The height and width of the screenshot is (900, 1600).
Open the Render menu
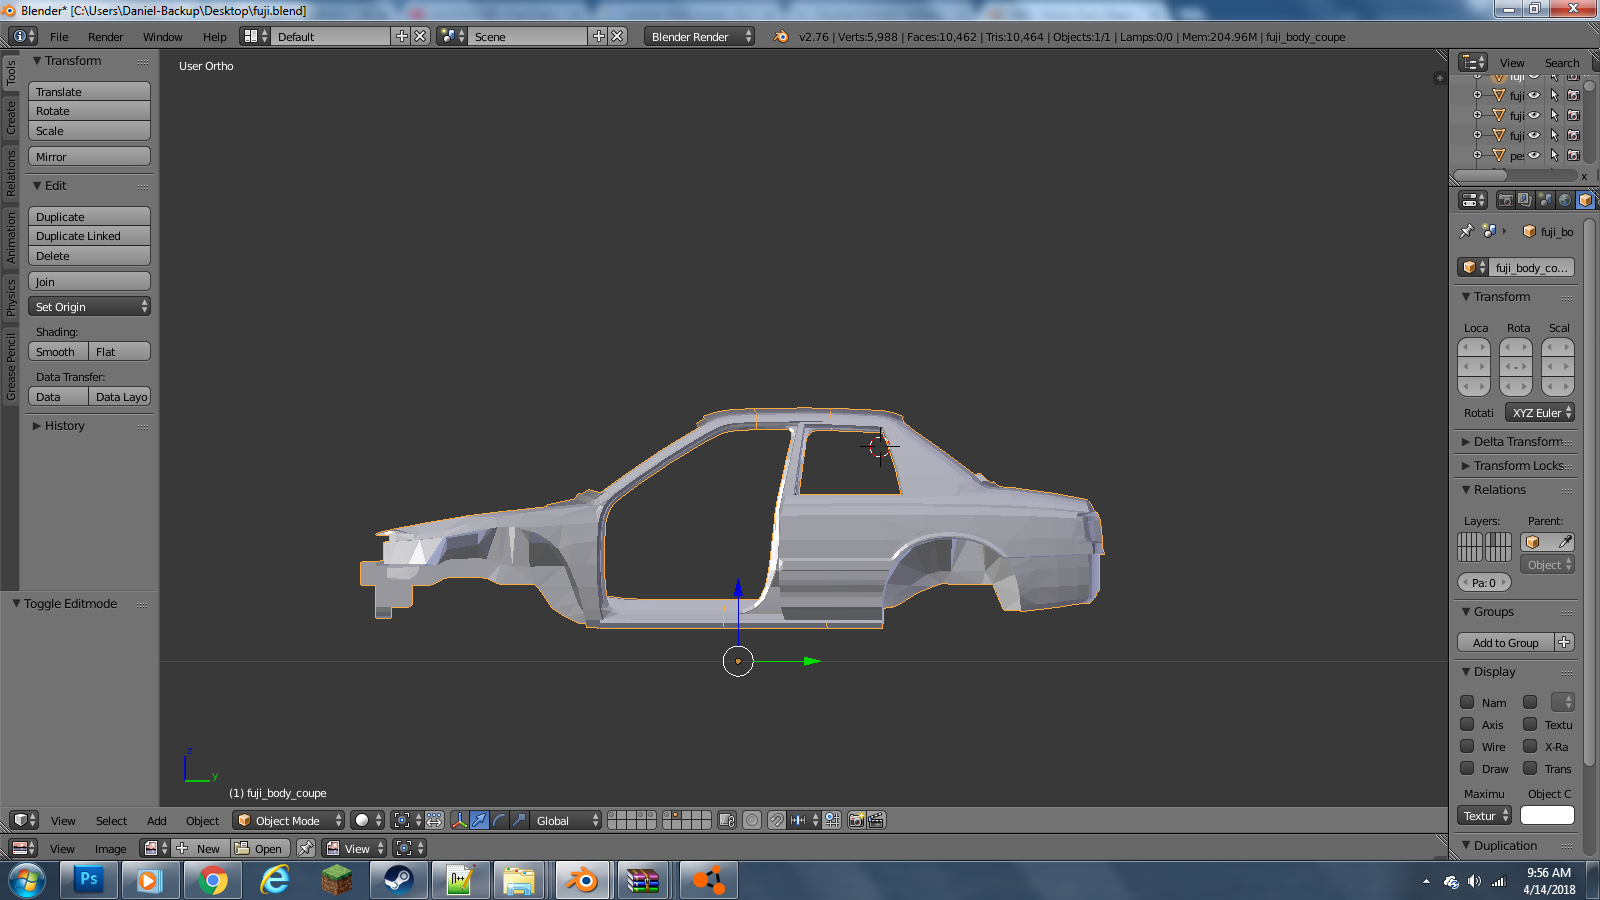click(105, 37)
